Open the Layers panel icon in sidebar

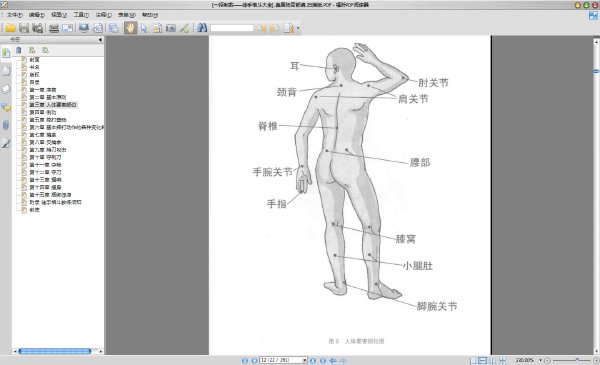click(6, 89)
